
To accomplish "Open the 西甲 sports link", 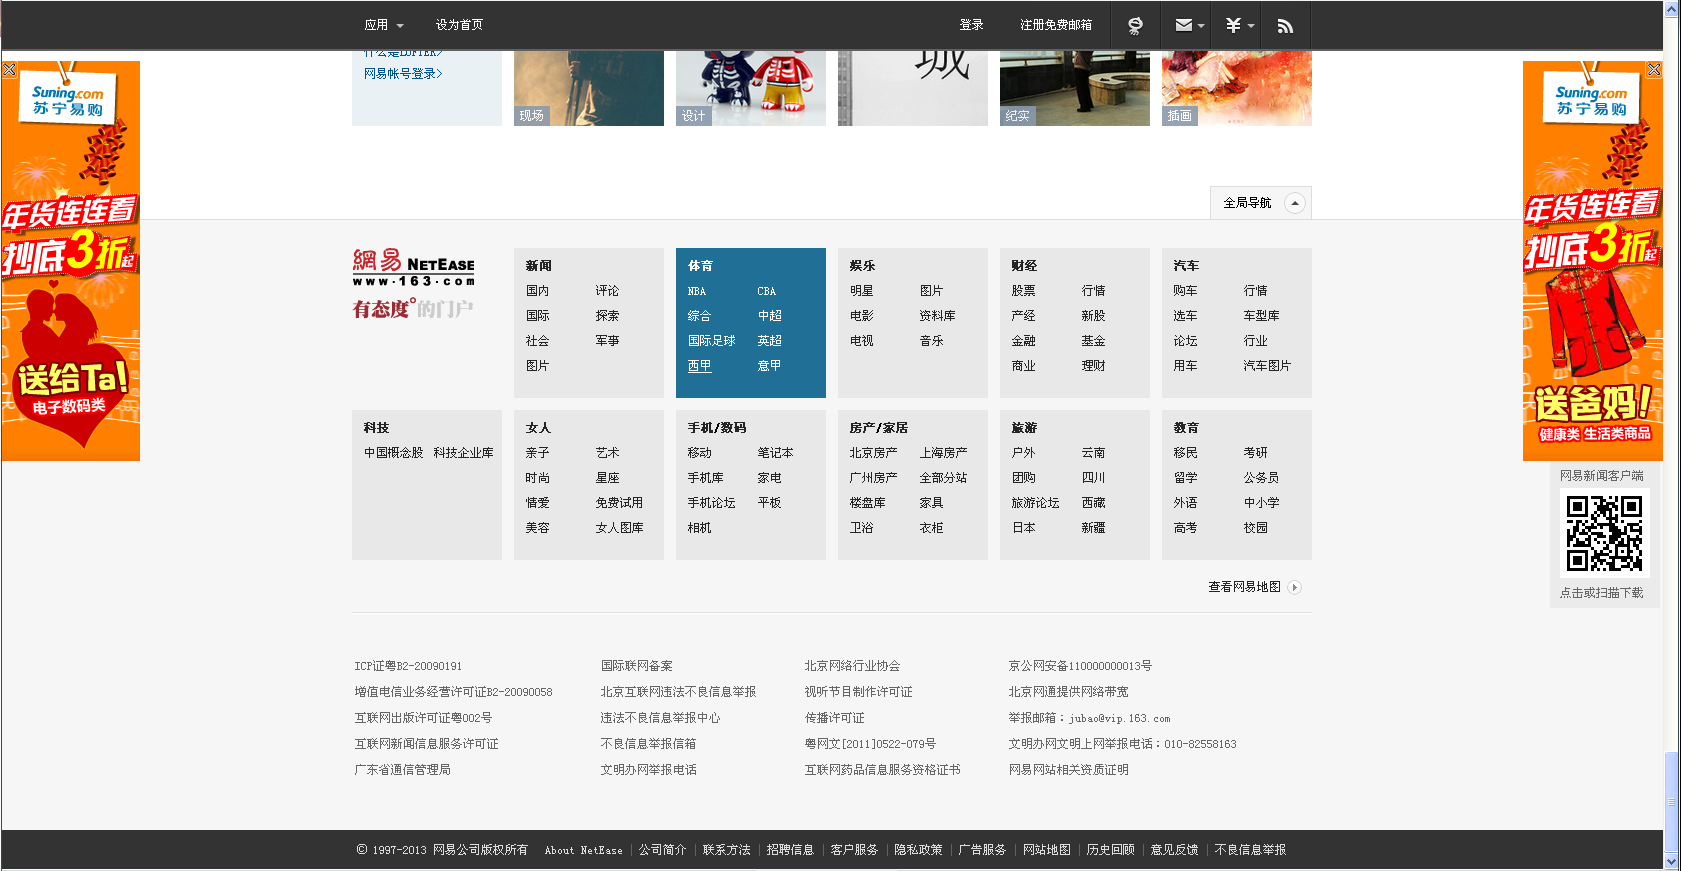I will pyautogui.click(x=699, y=366).
